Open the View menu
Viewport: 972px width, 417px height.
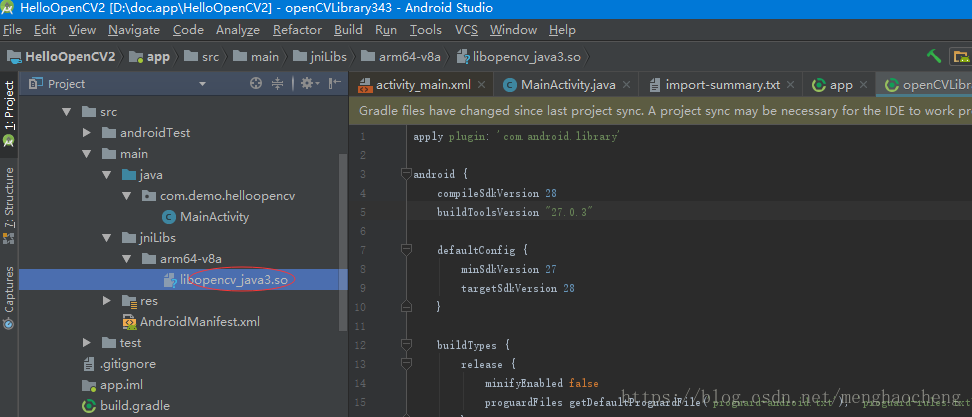tap(82, 30)
